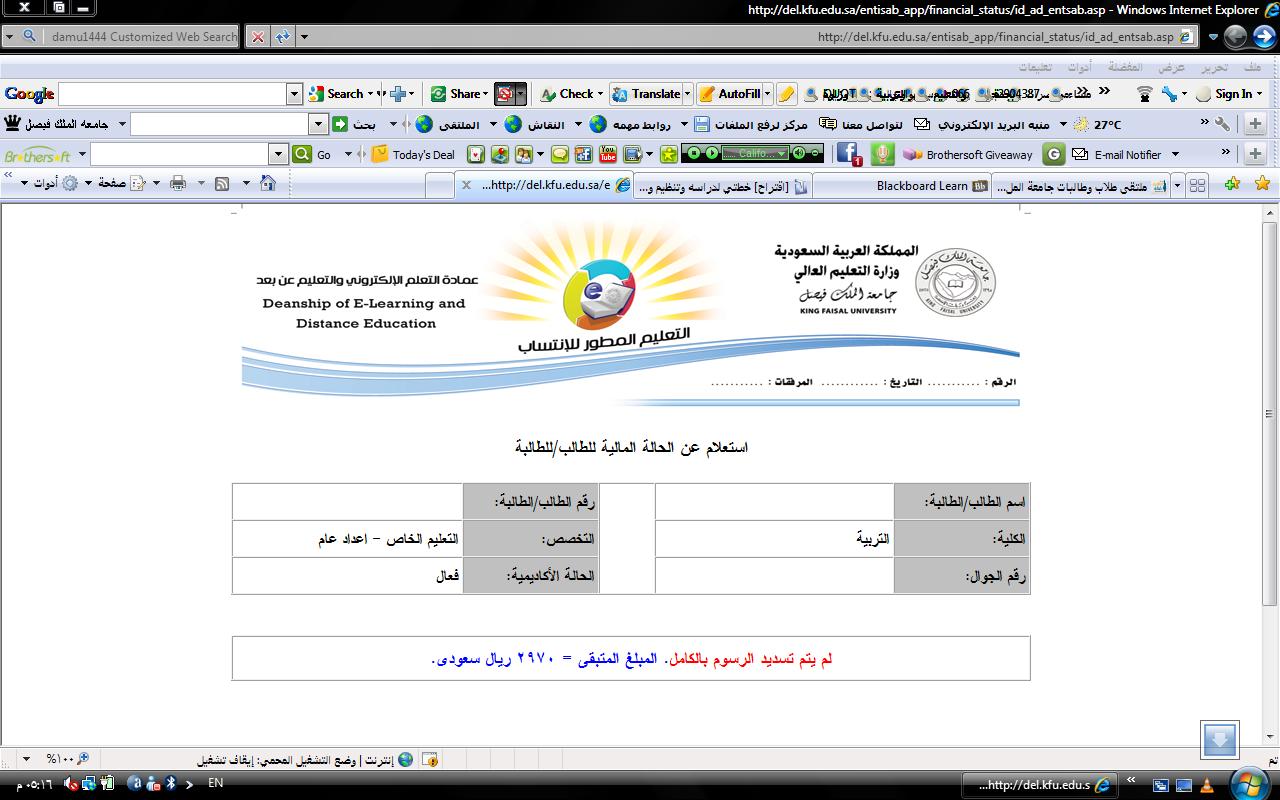Click the yellow chat bubble icon
This screenshot has height=800, width=1280.
click(x=560, y=154)
